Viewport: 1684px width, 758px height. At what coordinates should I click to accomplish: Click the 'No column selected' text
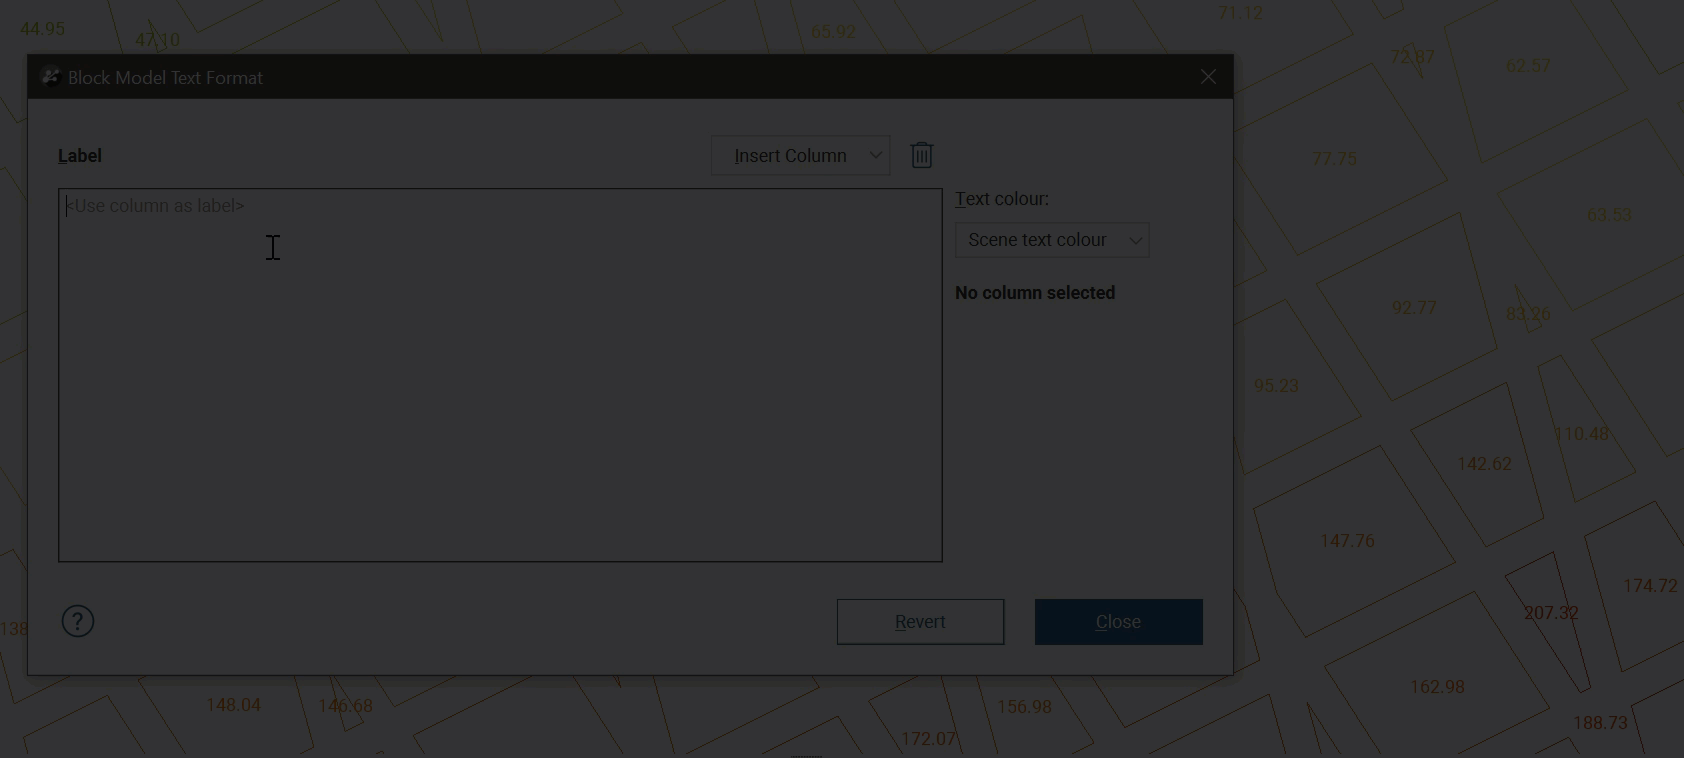[1035, 293]
